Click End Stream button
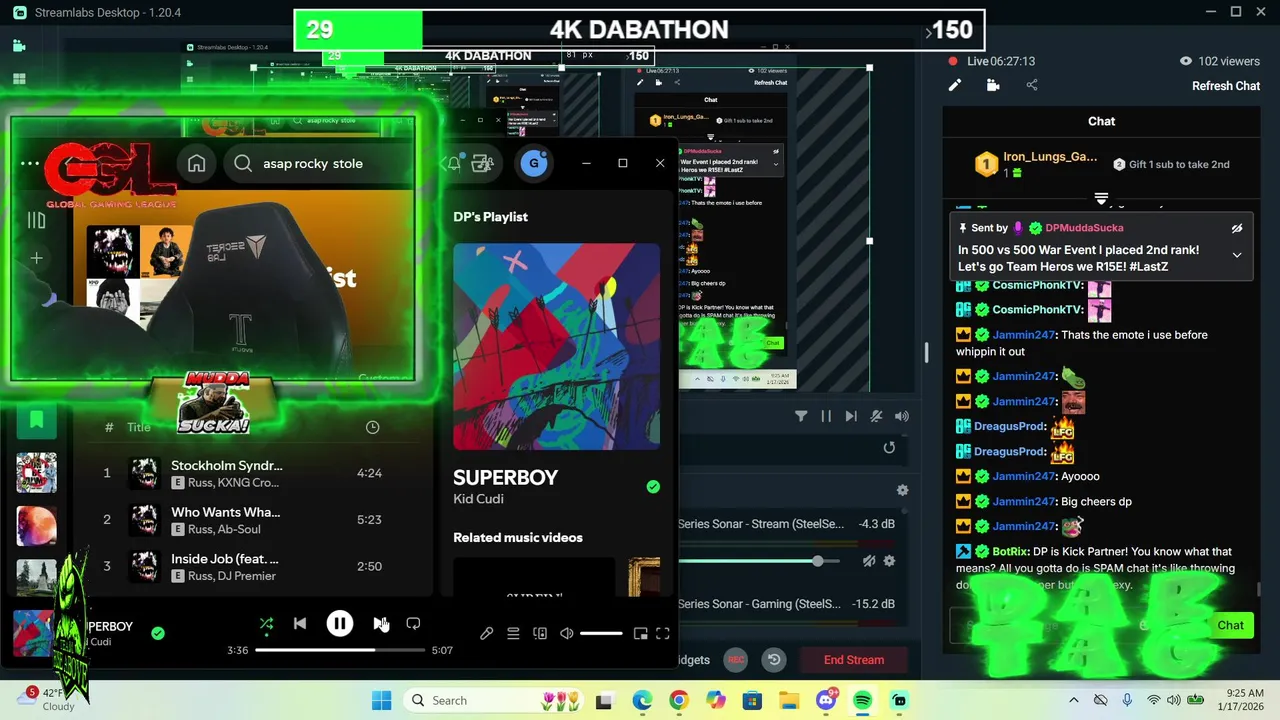 click(x=854, y=660)
